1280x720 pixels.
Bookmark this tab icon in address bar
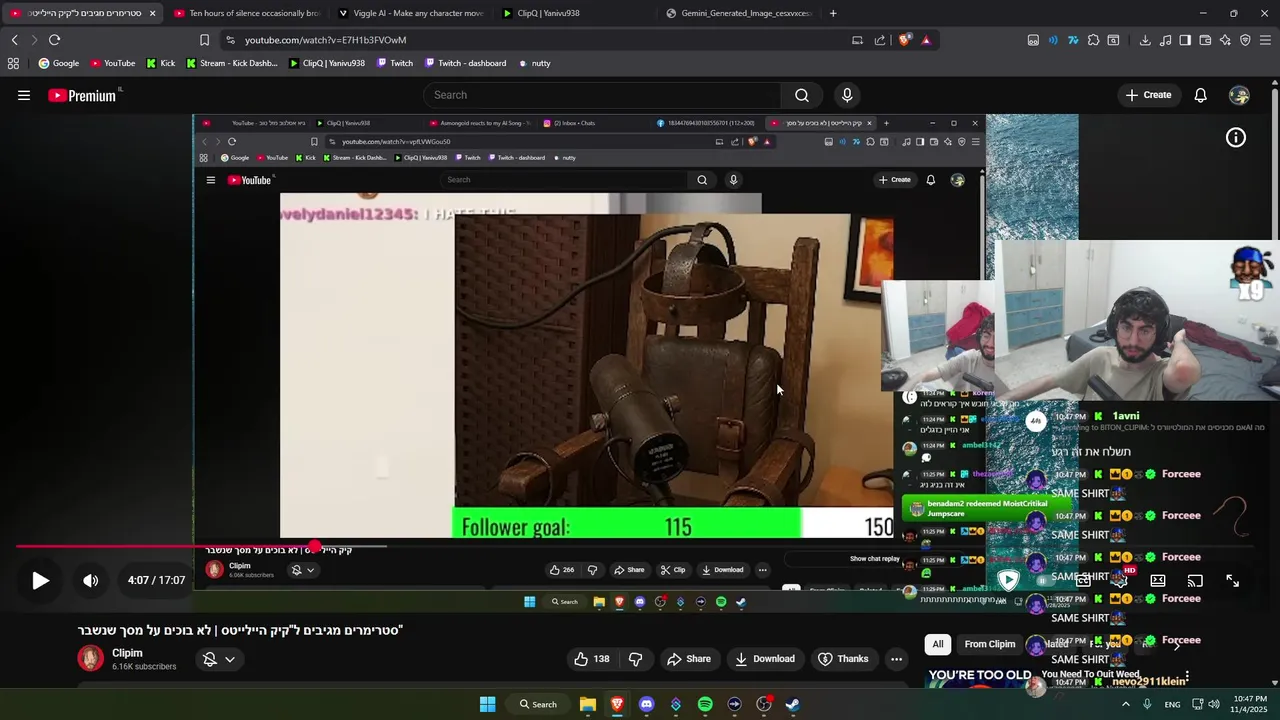click(x=204, y=40)
